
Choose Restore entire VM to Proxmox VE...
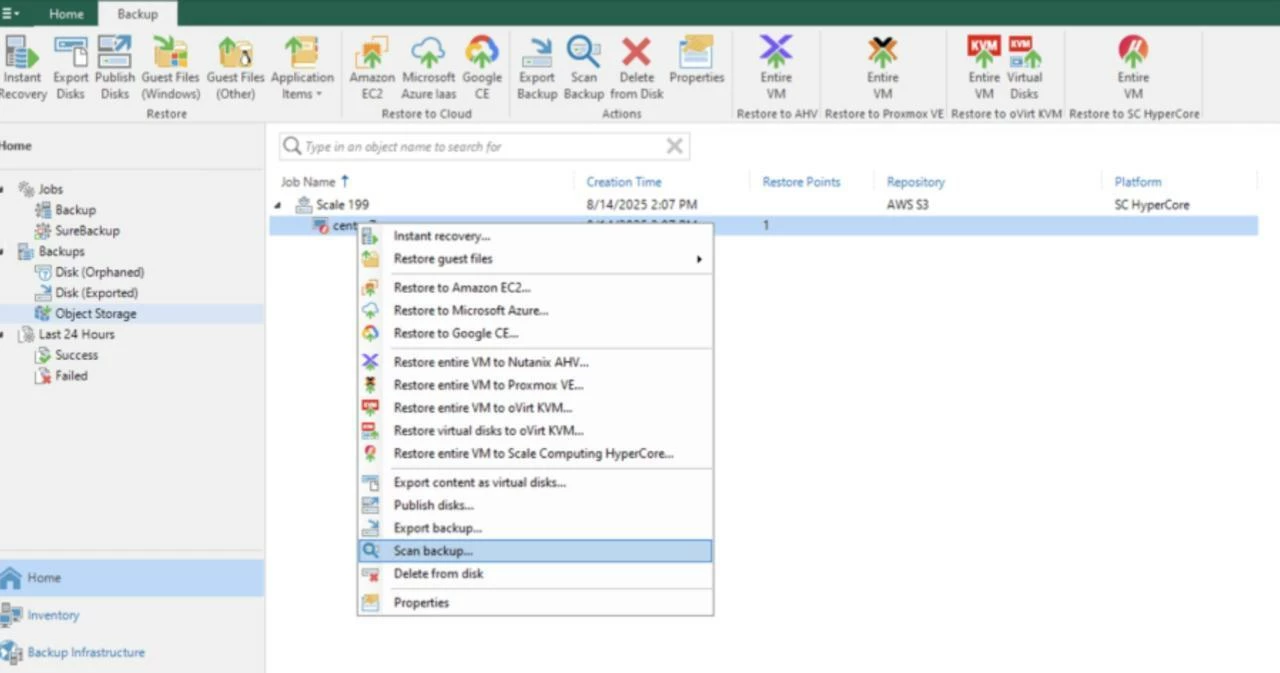pos(535,385)
